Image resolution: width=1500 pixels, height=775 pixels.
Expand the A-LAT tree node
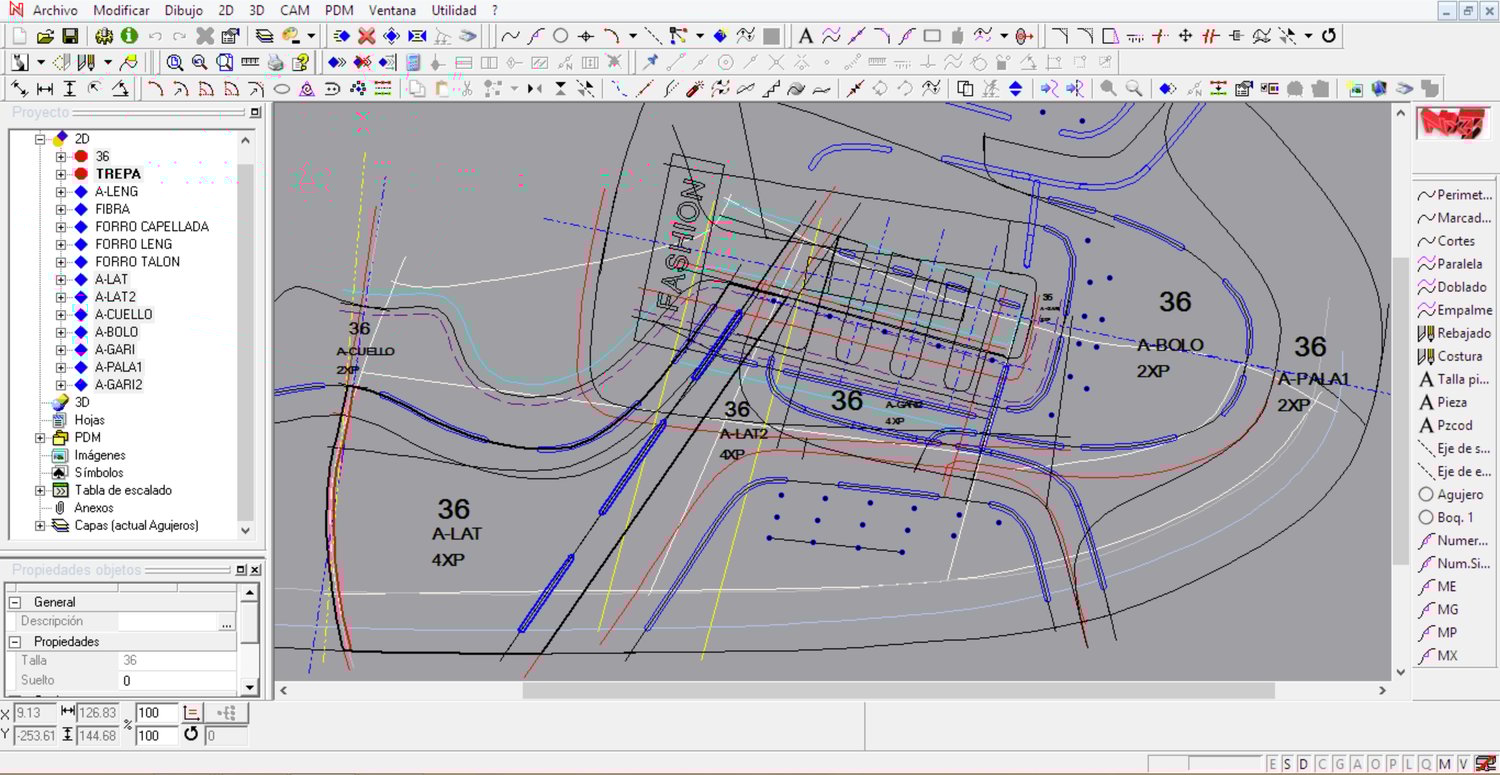tap(61, 280)
